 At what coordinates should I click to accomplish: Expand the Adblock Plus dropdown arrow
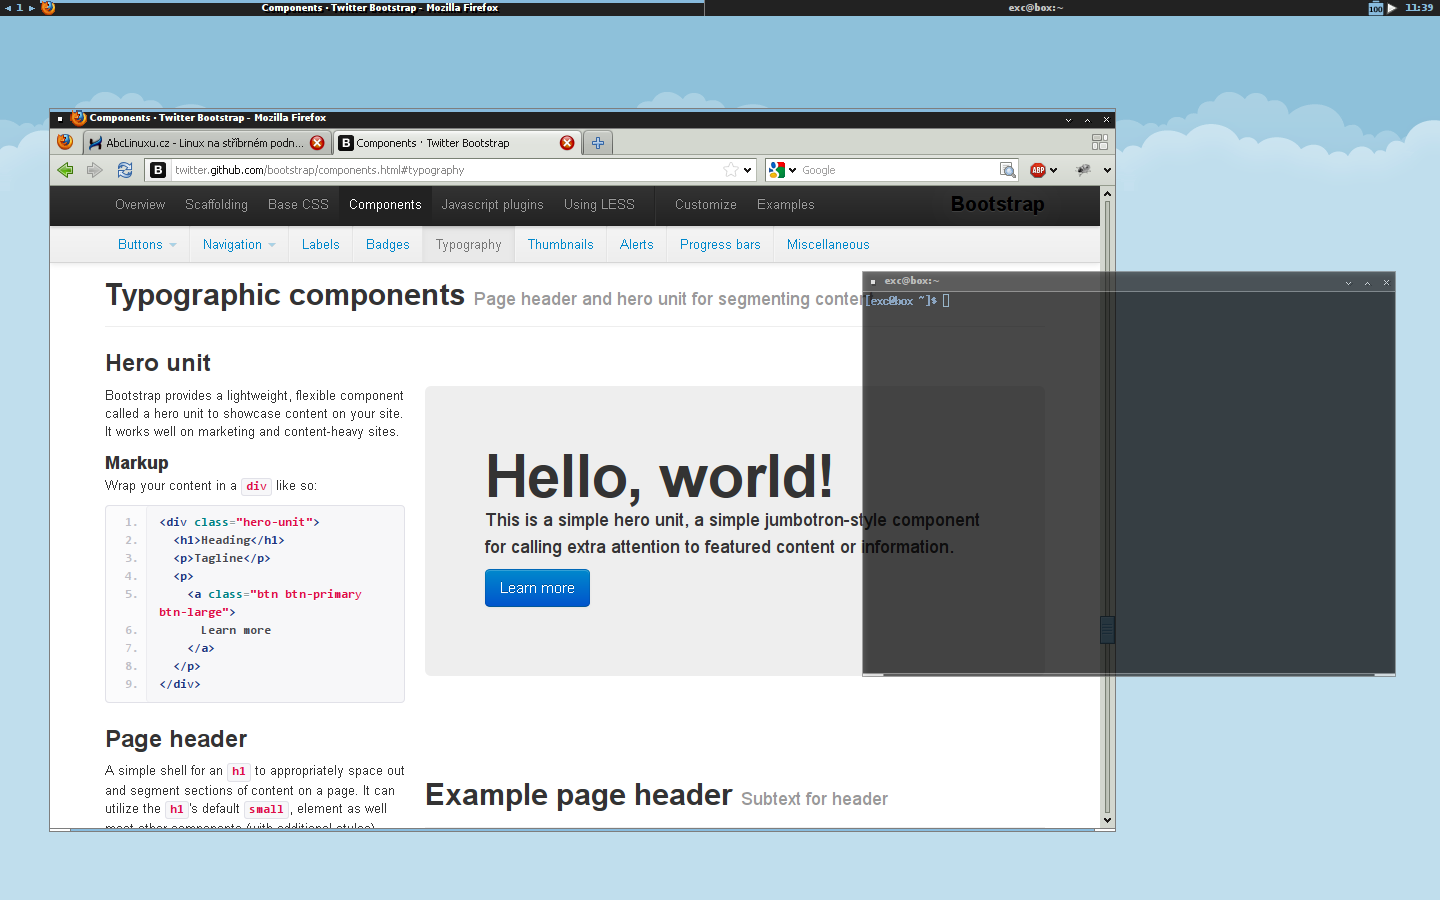pos(1053,170)
